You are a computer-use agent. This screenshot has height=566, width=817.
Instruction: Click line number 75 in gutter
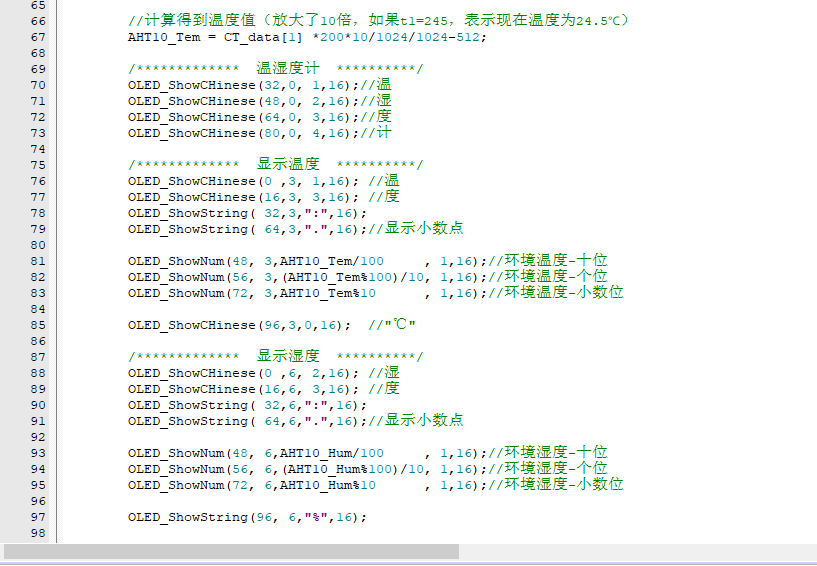[x=38, y=165]
